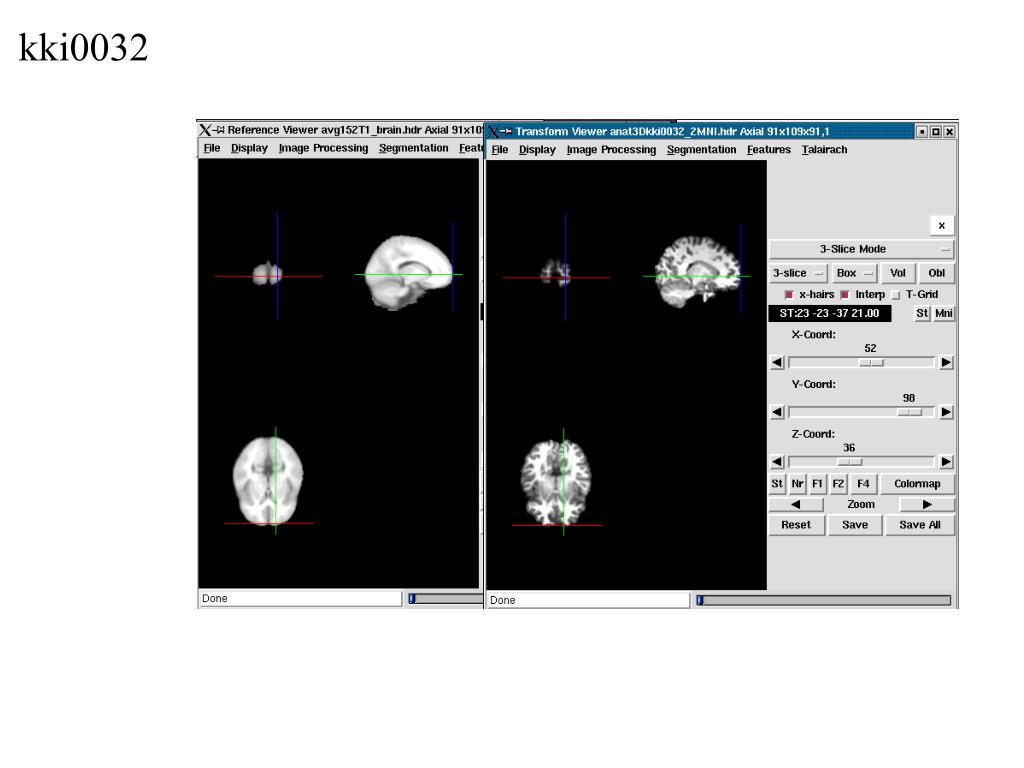
Task: Open the X window menu of Transform Viewer
Action: [x=493, y=132]
